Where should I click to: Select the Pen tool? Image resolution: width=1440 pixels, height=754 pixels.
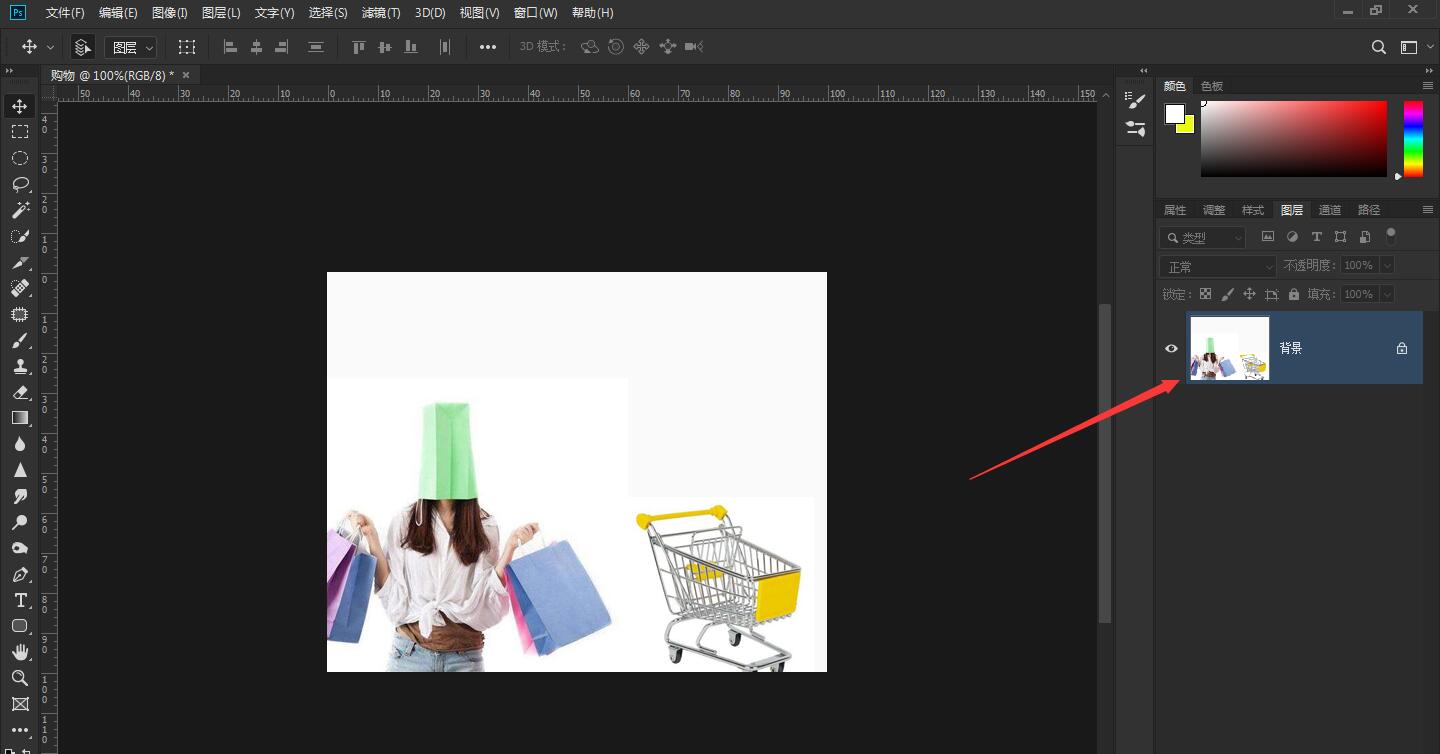[20, 574]
